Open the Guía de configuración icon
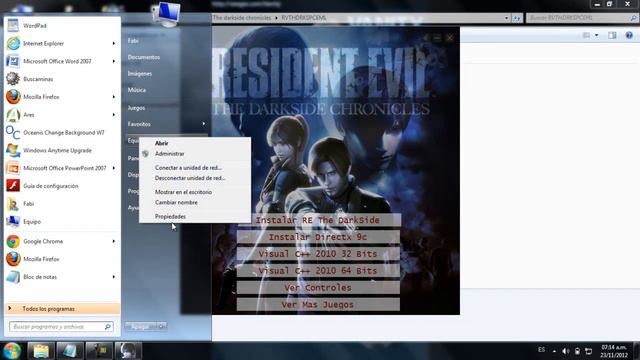 coord(13,186)
